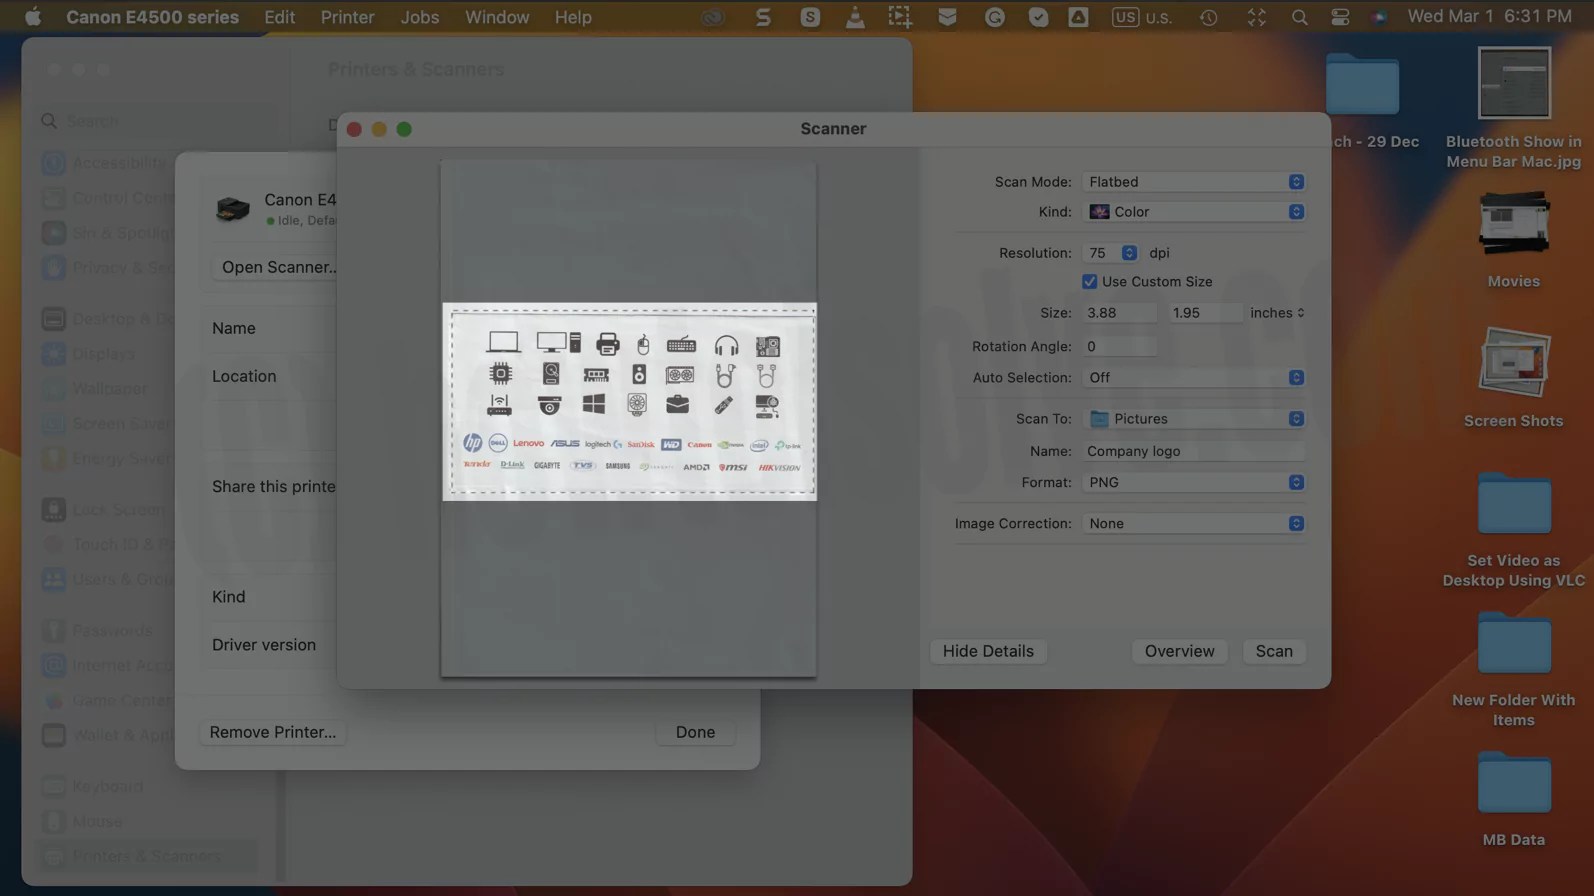The image size is (1594, 896).
Task: Select the MB Data folder on the desktop
Action: click(1513, 784)
